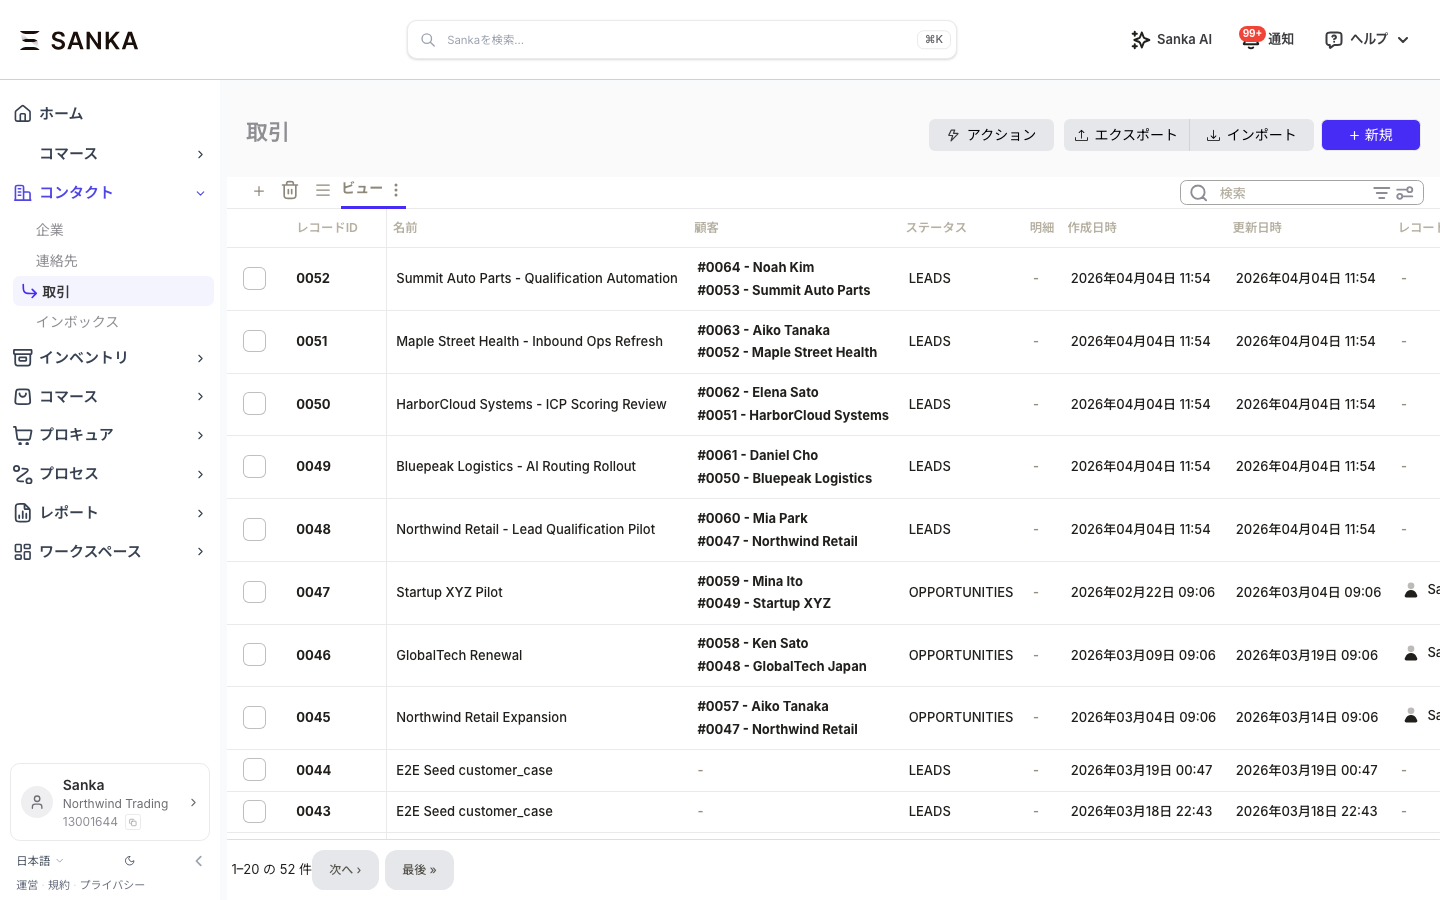
Task: Open Sanka AI assistant
Action: click(x=1171, y=40)
